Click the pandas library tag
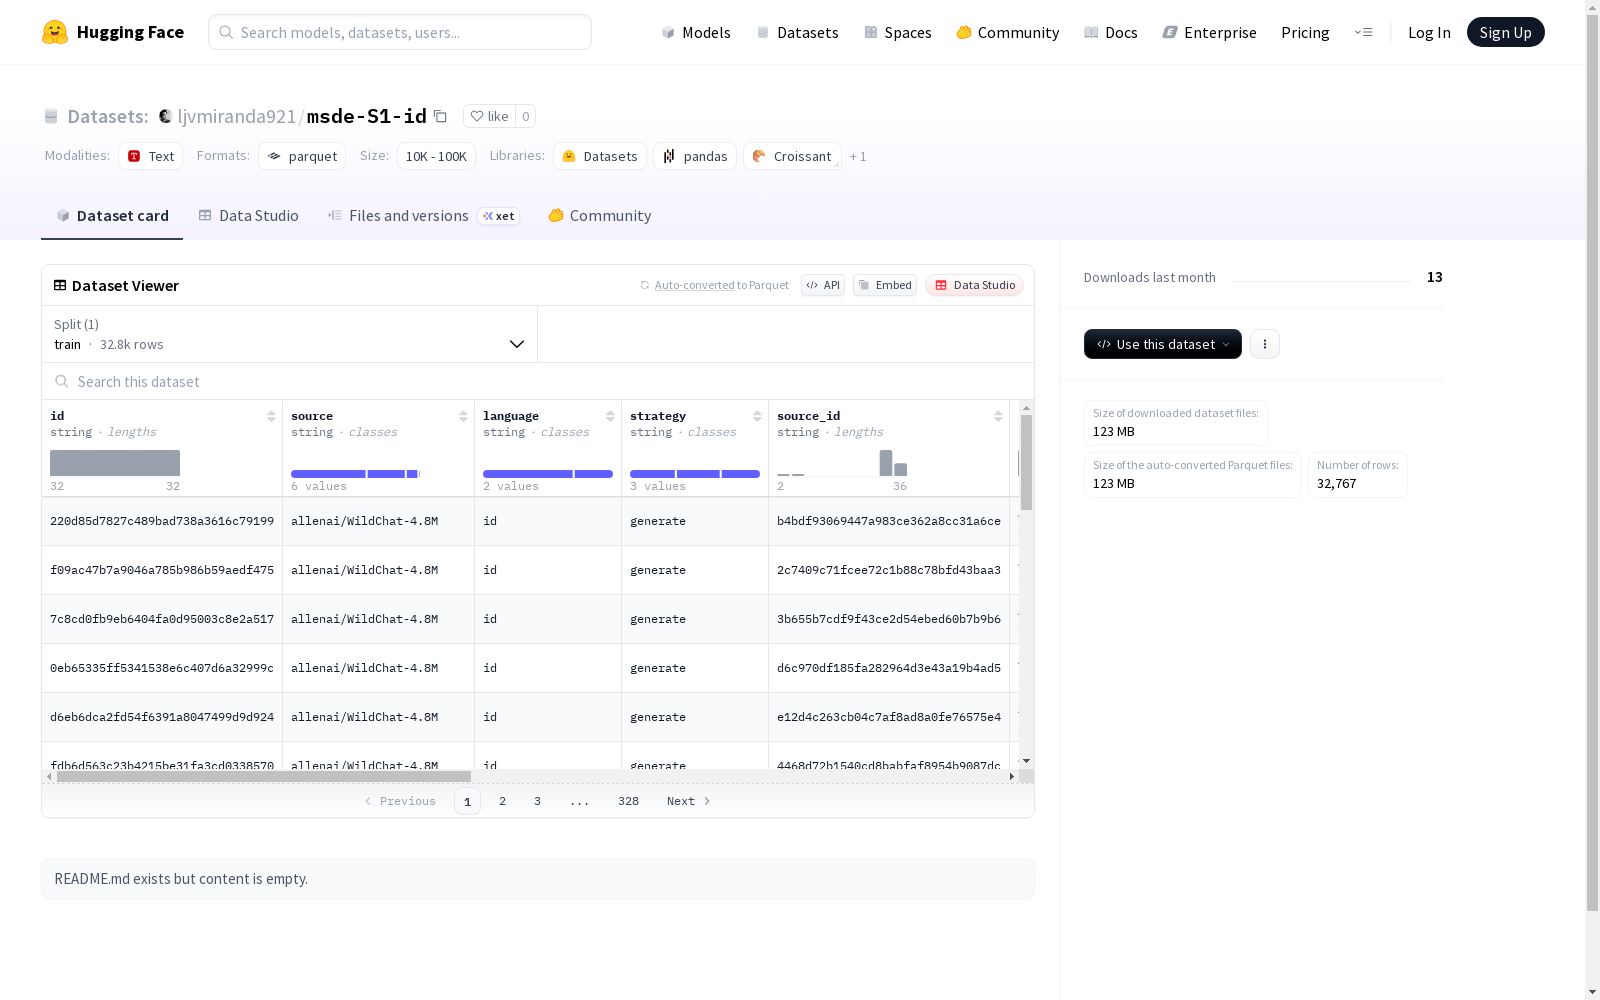The width and height of the screenshot is (1600, 1000). (695, 156)
